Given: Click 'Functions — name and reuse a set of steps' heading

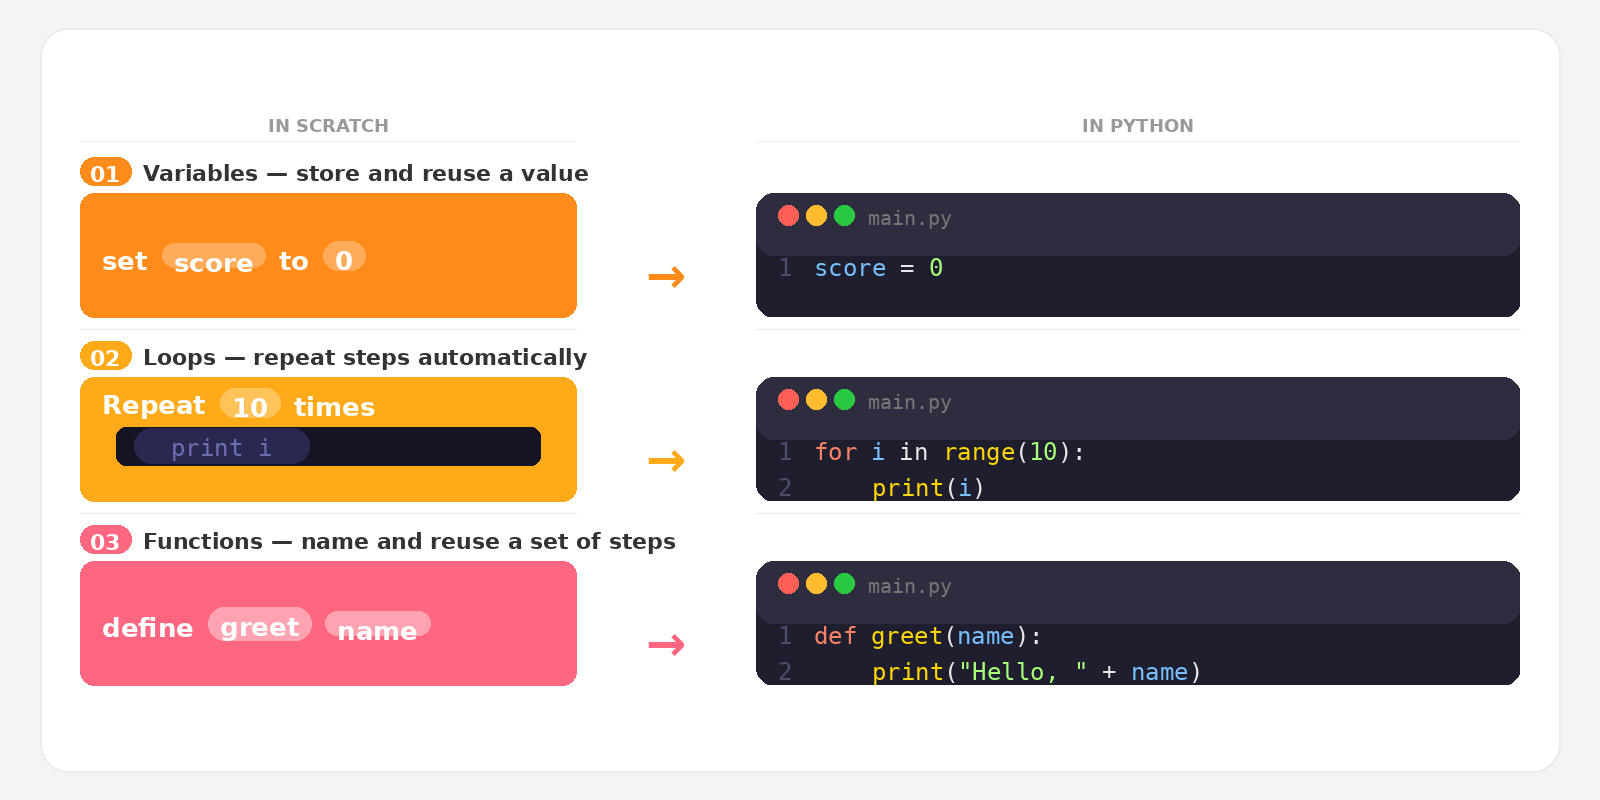Looking at the screenshot, I should click(409, 541).
